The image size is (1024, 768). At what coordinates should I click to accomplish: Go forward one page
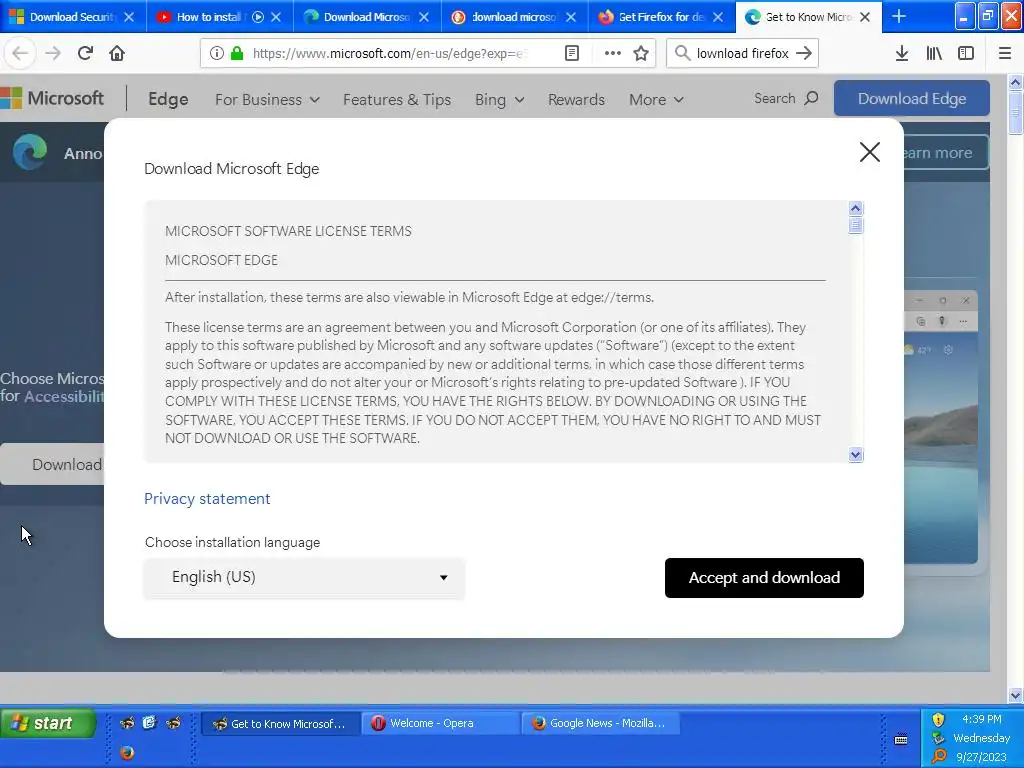click(53, 54)
